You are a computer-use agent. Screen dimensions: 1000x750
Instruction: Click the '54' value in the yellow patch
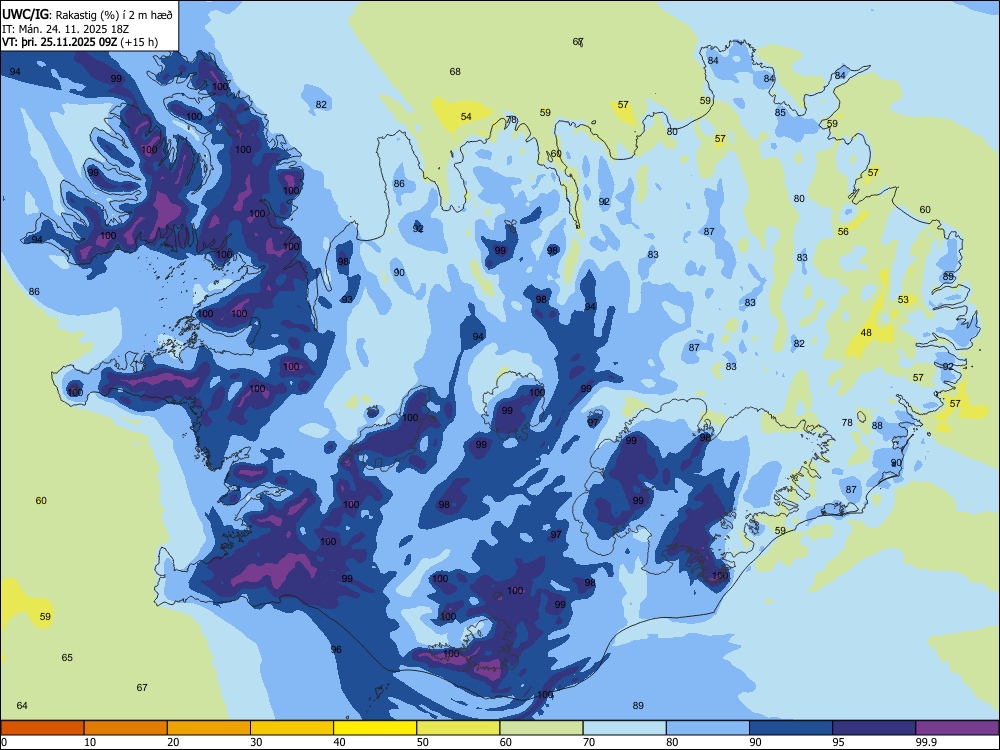(466, 116)
